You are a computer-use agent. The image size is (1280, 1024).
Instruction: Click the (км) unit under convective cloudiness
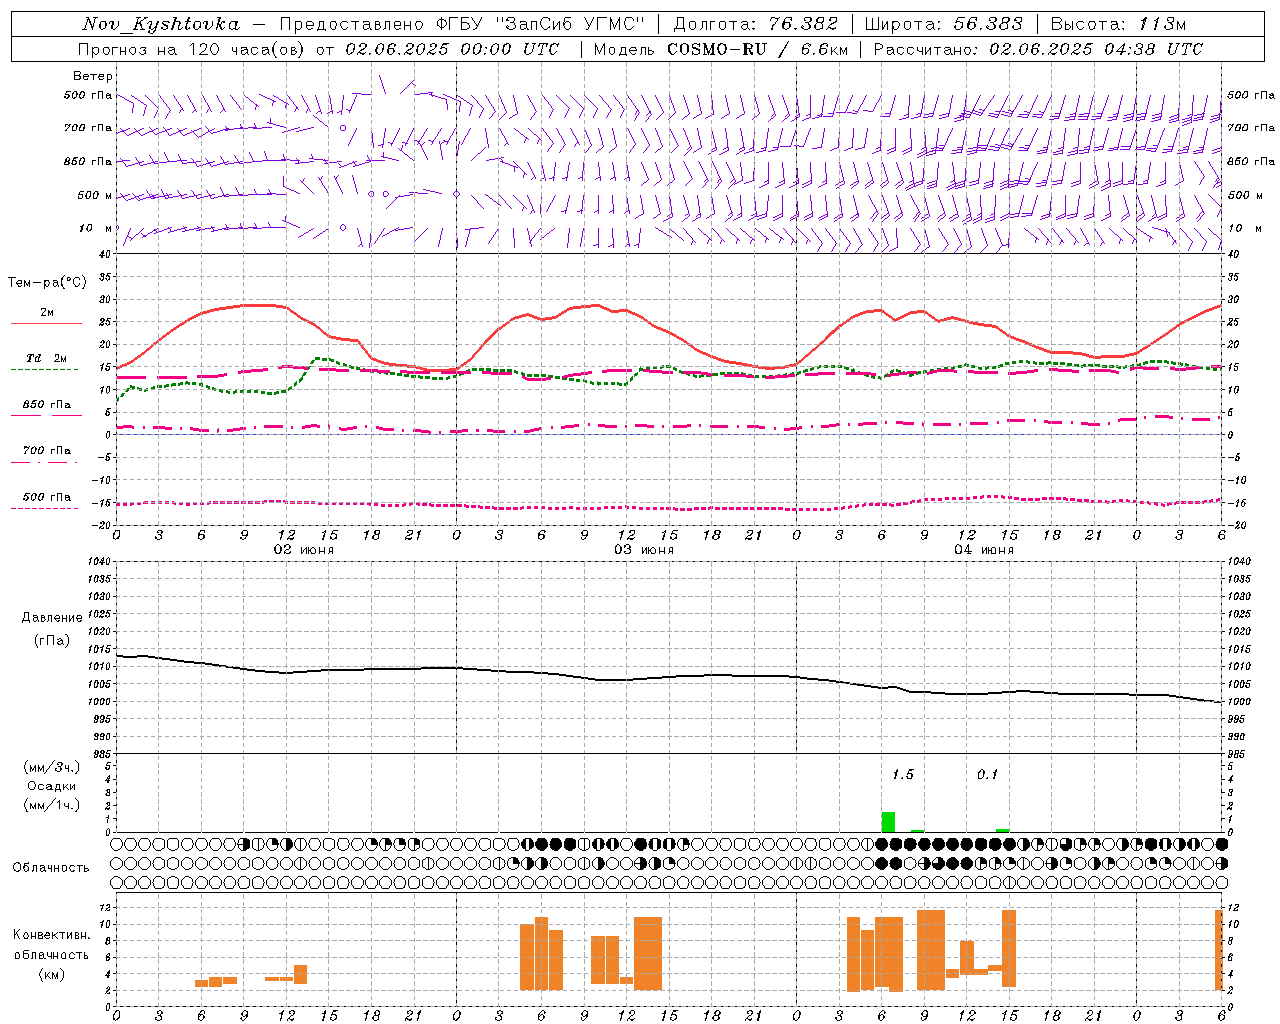[52, 974]
